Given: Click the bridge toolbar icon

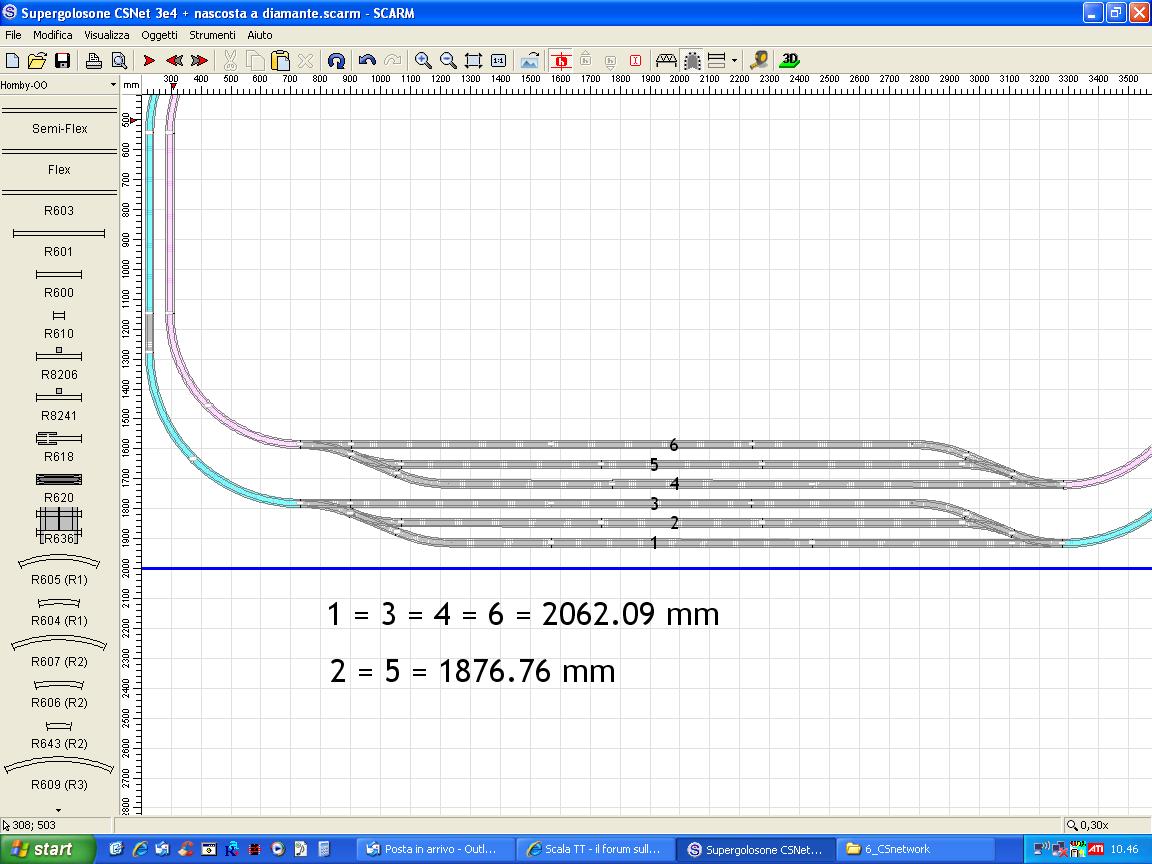Looking at the screenshot, I should coord(666,60).
